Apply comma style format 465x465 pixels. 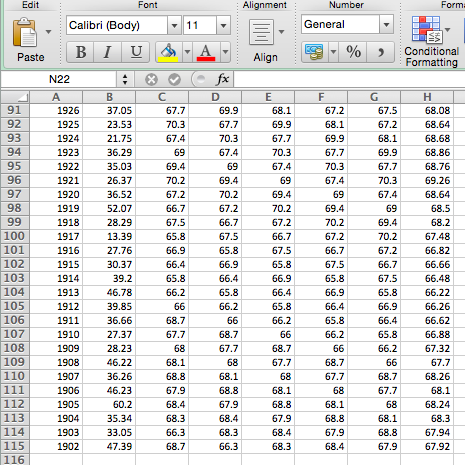(x=381, y=52)
